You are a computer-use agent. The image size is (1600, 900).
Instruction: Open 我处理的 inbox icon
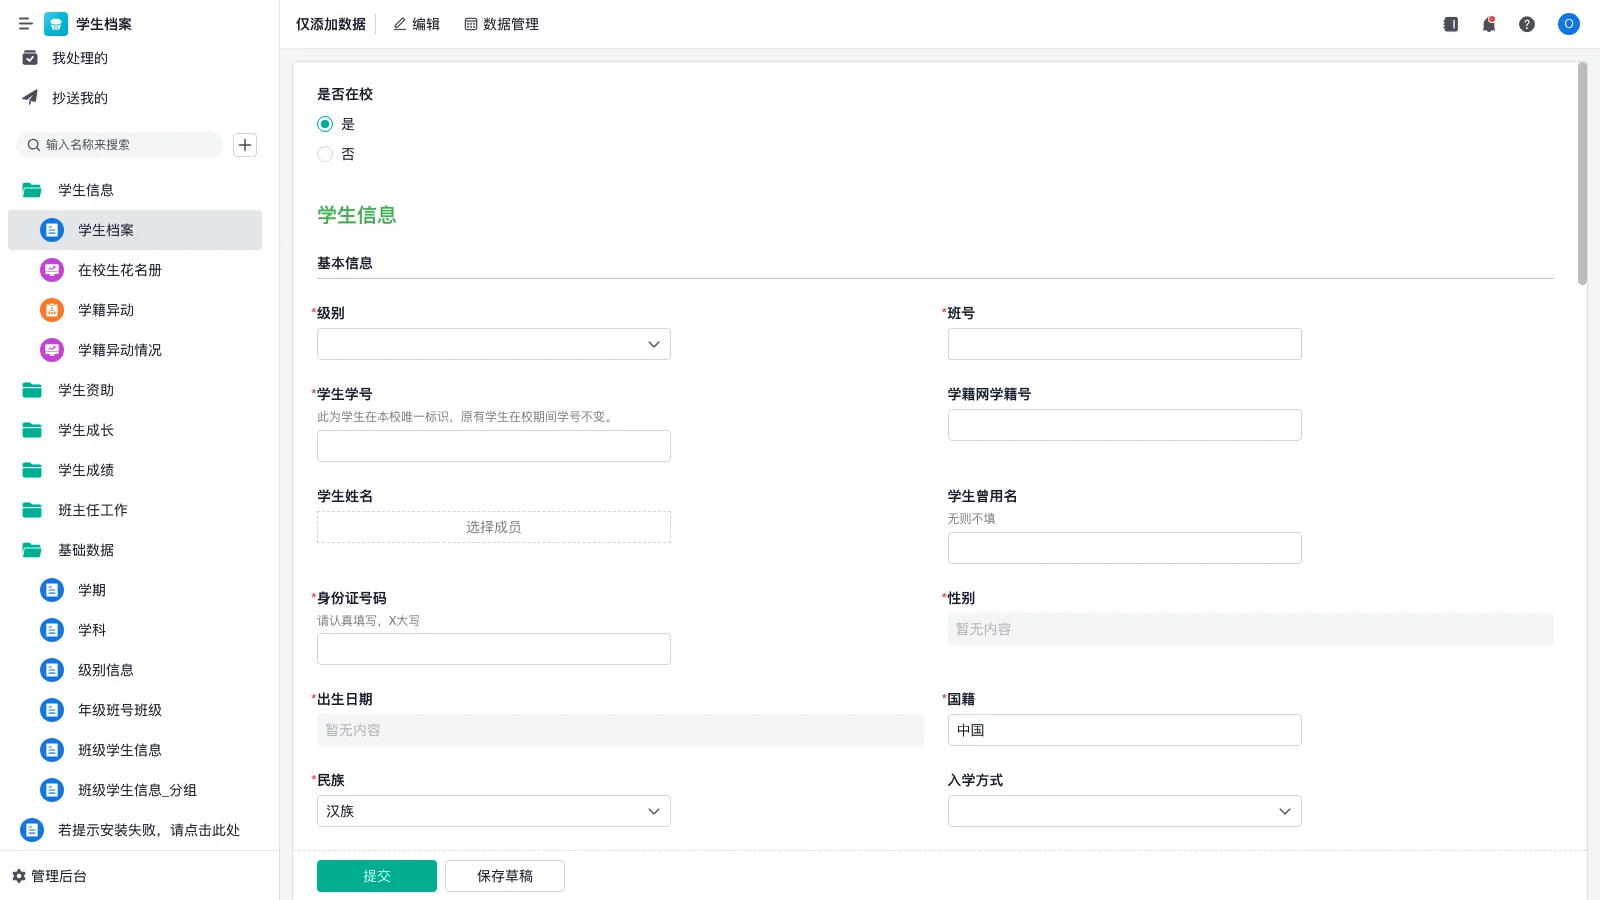point(29,58)
